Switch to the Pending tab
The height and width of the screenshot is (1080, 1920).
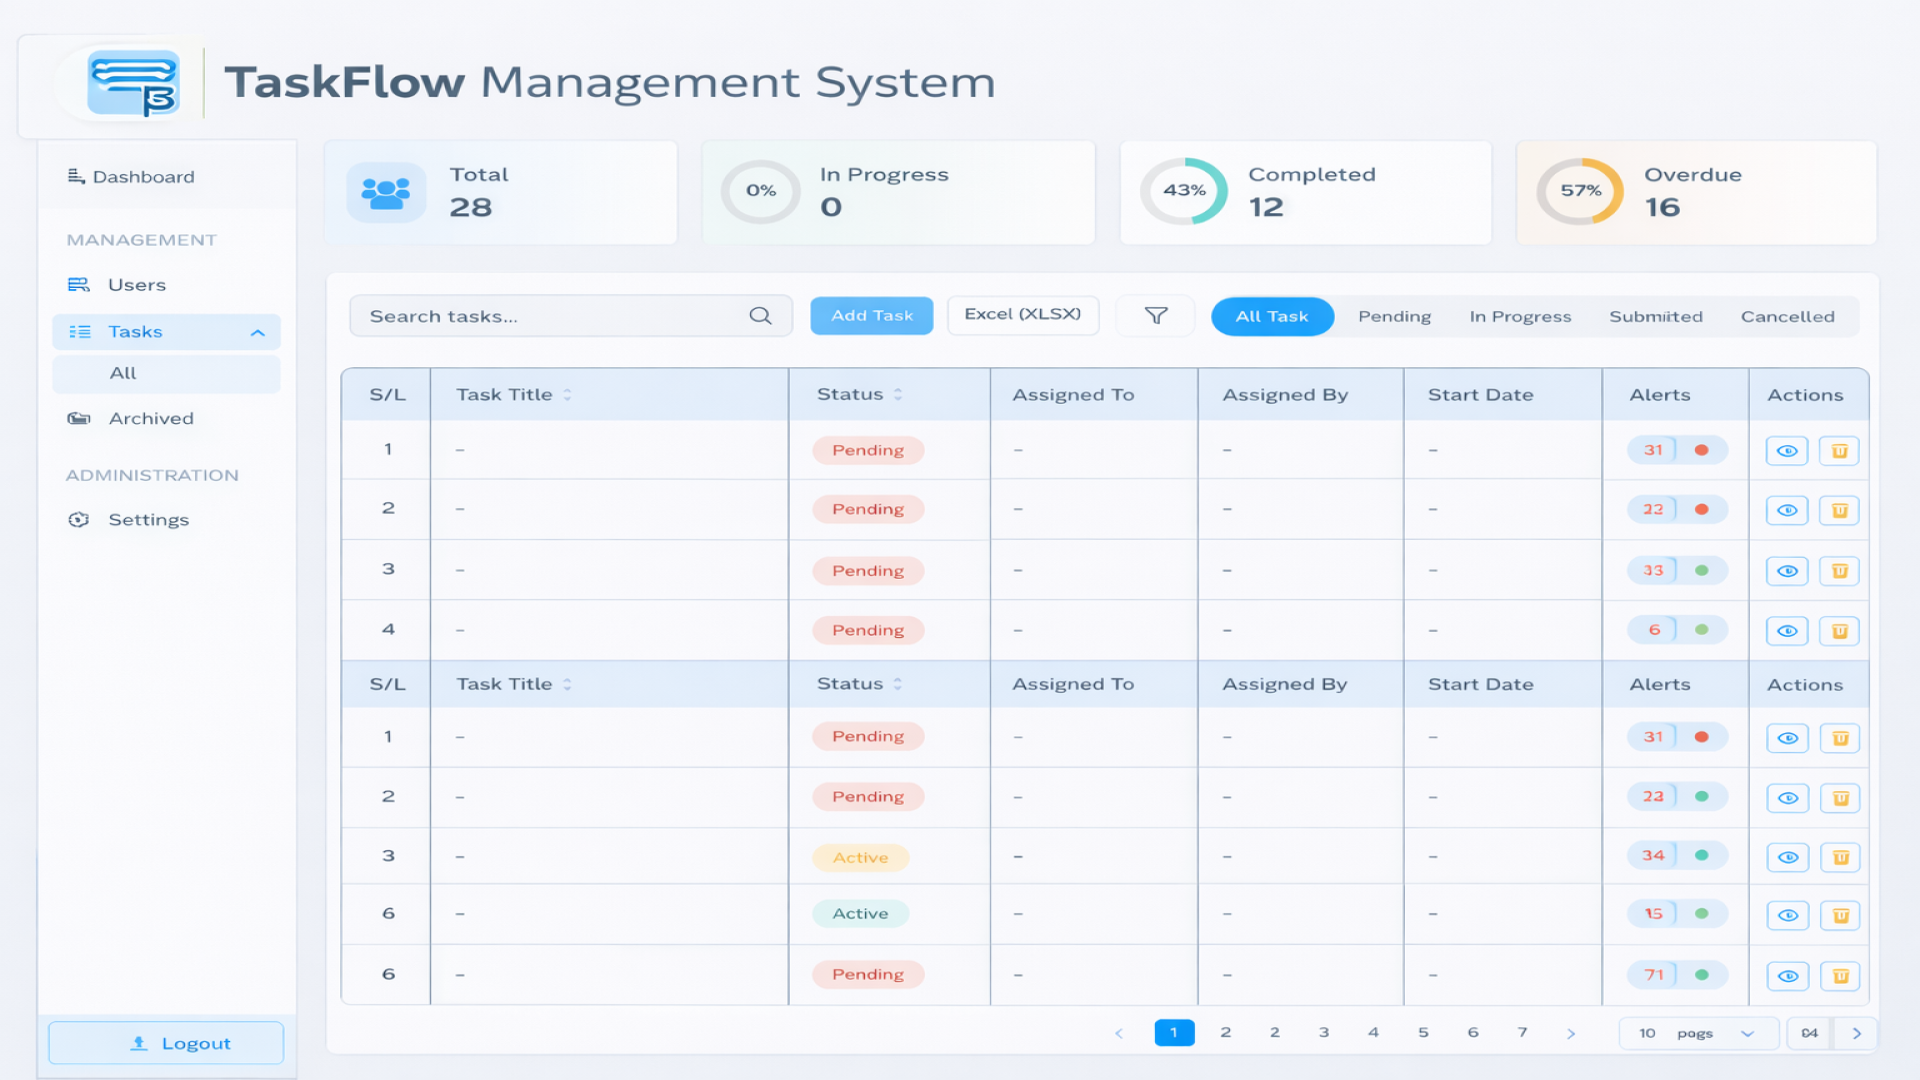tap(1394, 317)
